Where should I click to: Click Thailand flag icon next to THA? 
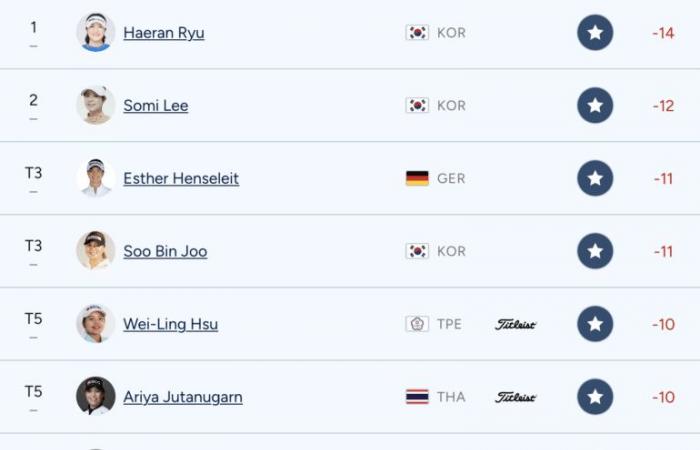click(x=417, y=396)
